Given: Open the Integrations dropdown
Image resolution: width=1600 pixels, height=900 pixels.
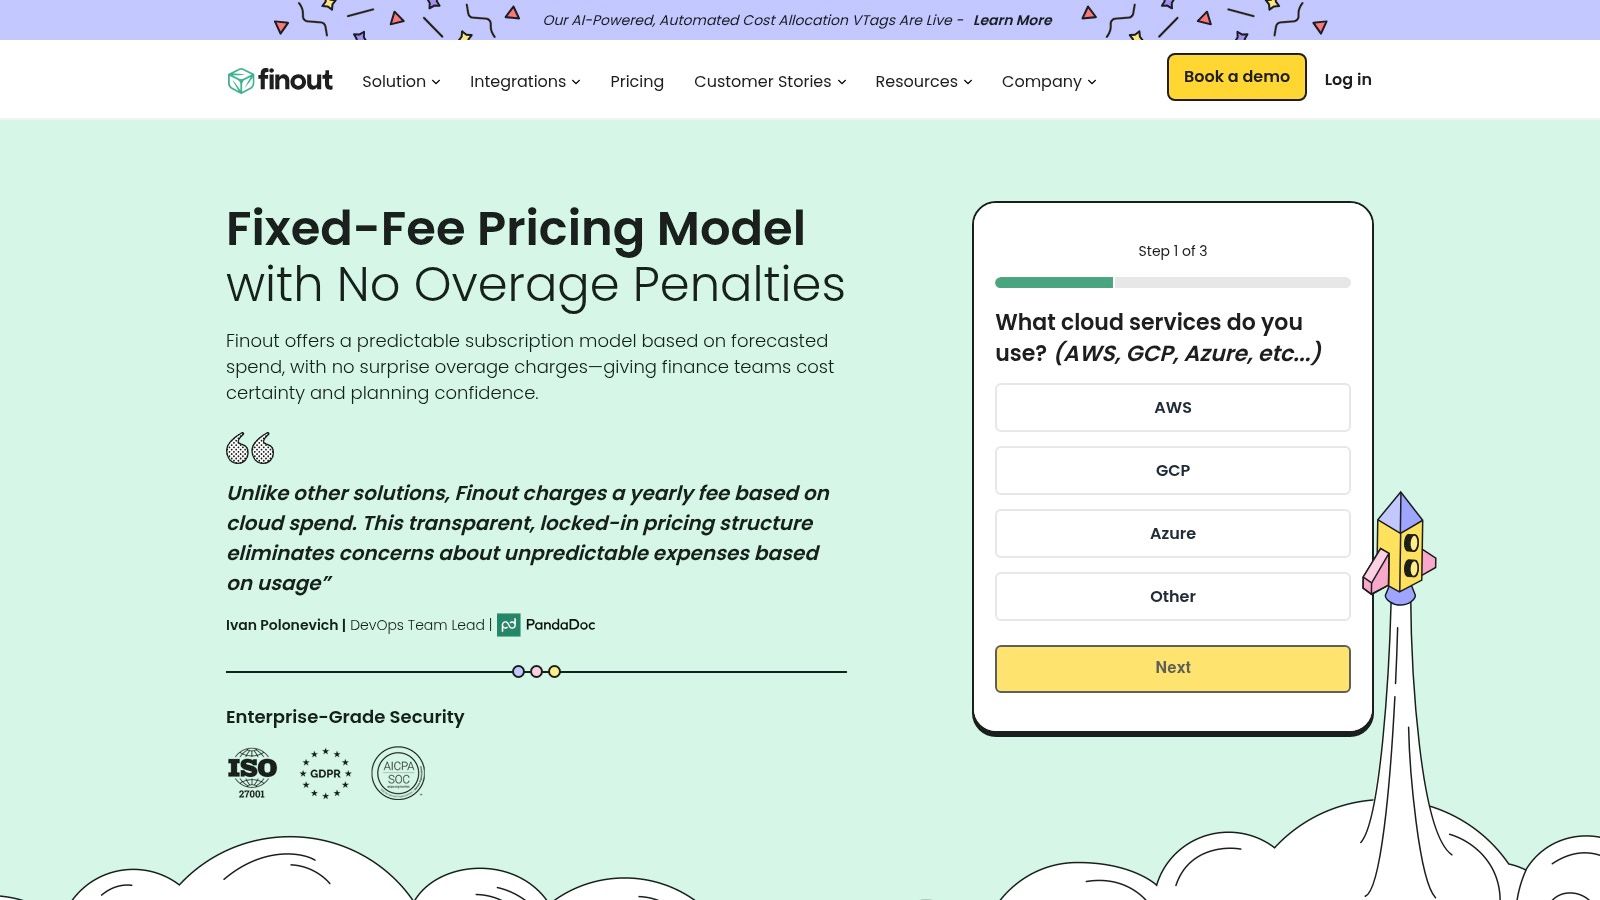Looking at the screenshot, I should pyautogui.click(x=525, y=81).
